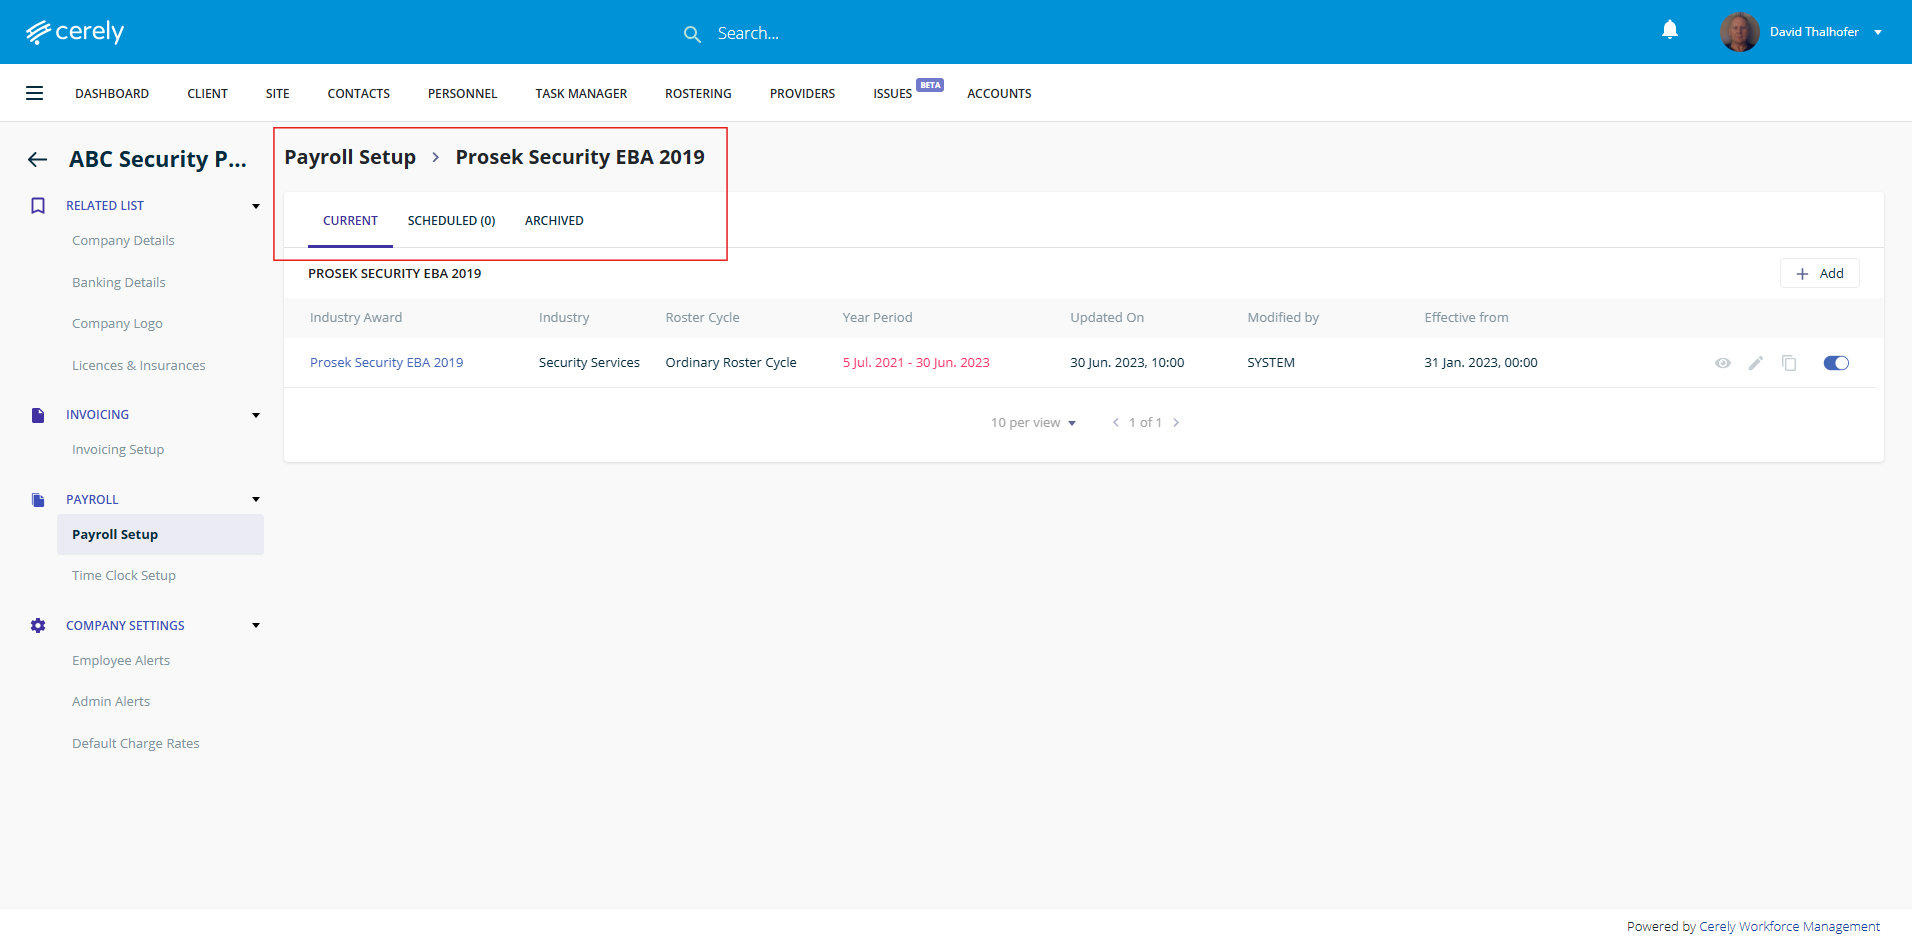The height and width of the screenshot is (940, 1912).
Task: Open the hamburger navigation menu
Action: pyautogui.click(x=34, y=93)
